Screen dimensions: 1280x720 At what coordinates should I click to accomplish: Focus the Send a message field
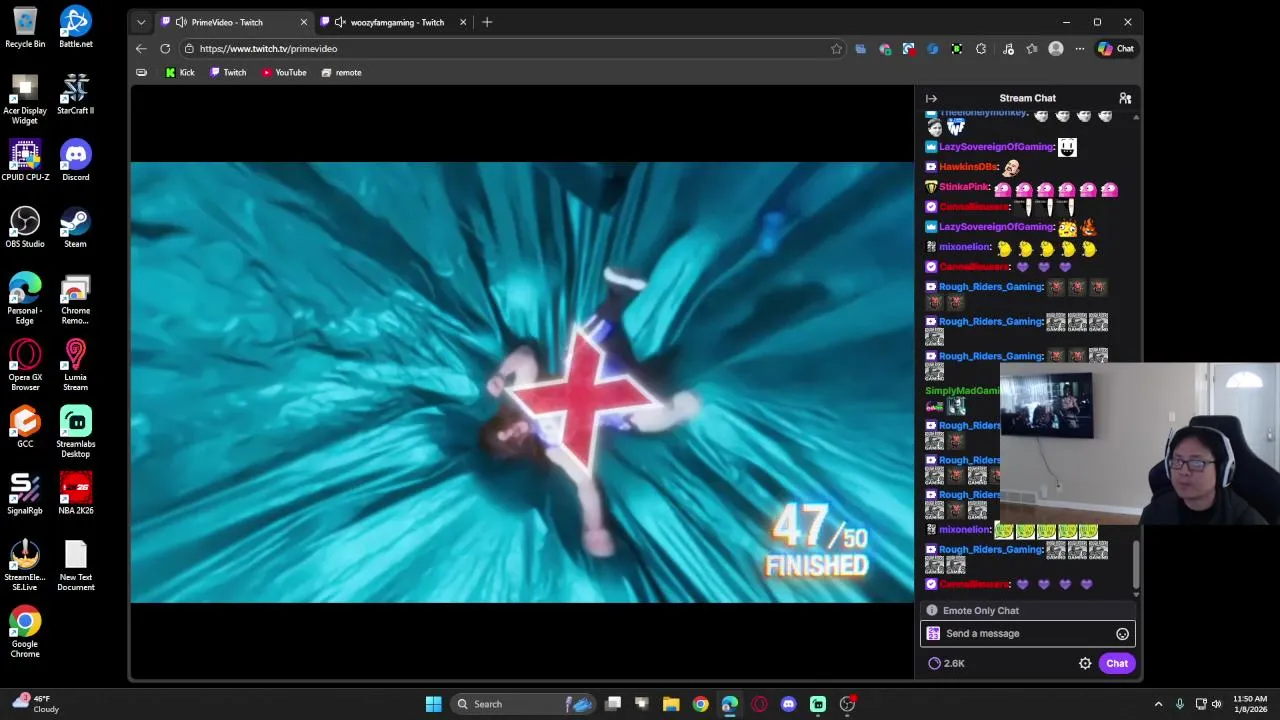[1027, 633]
